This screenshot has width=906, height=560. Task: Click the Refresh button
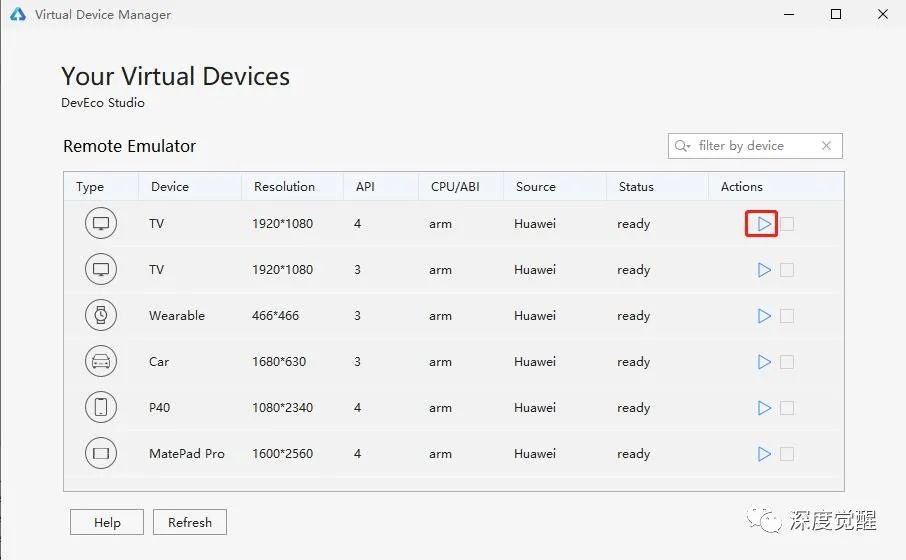[190, 522]
